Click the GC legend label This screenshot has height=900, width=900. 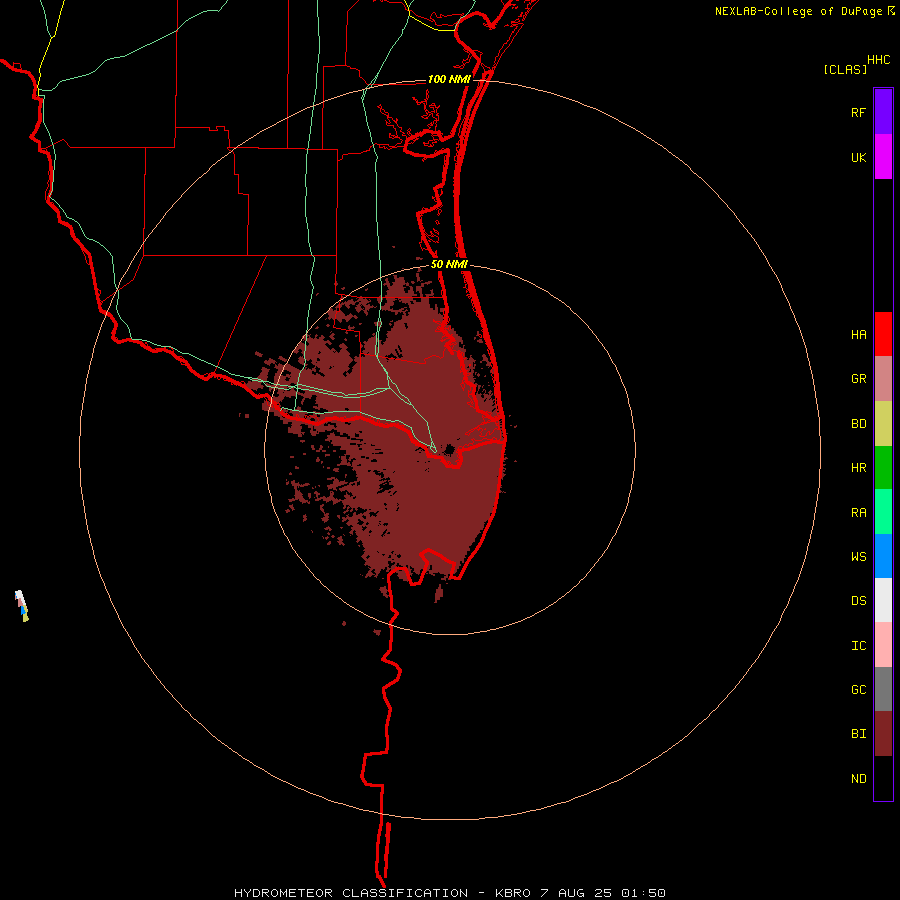point(858,690)
